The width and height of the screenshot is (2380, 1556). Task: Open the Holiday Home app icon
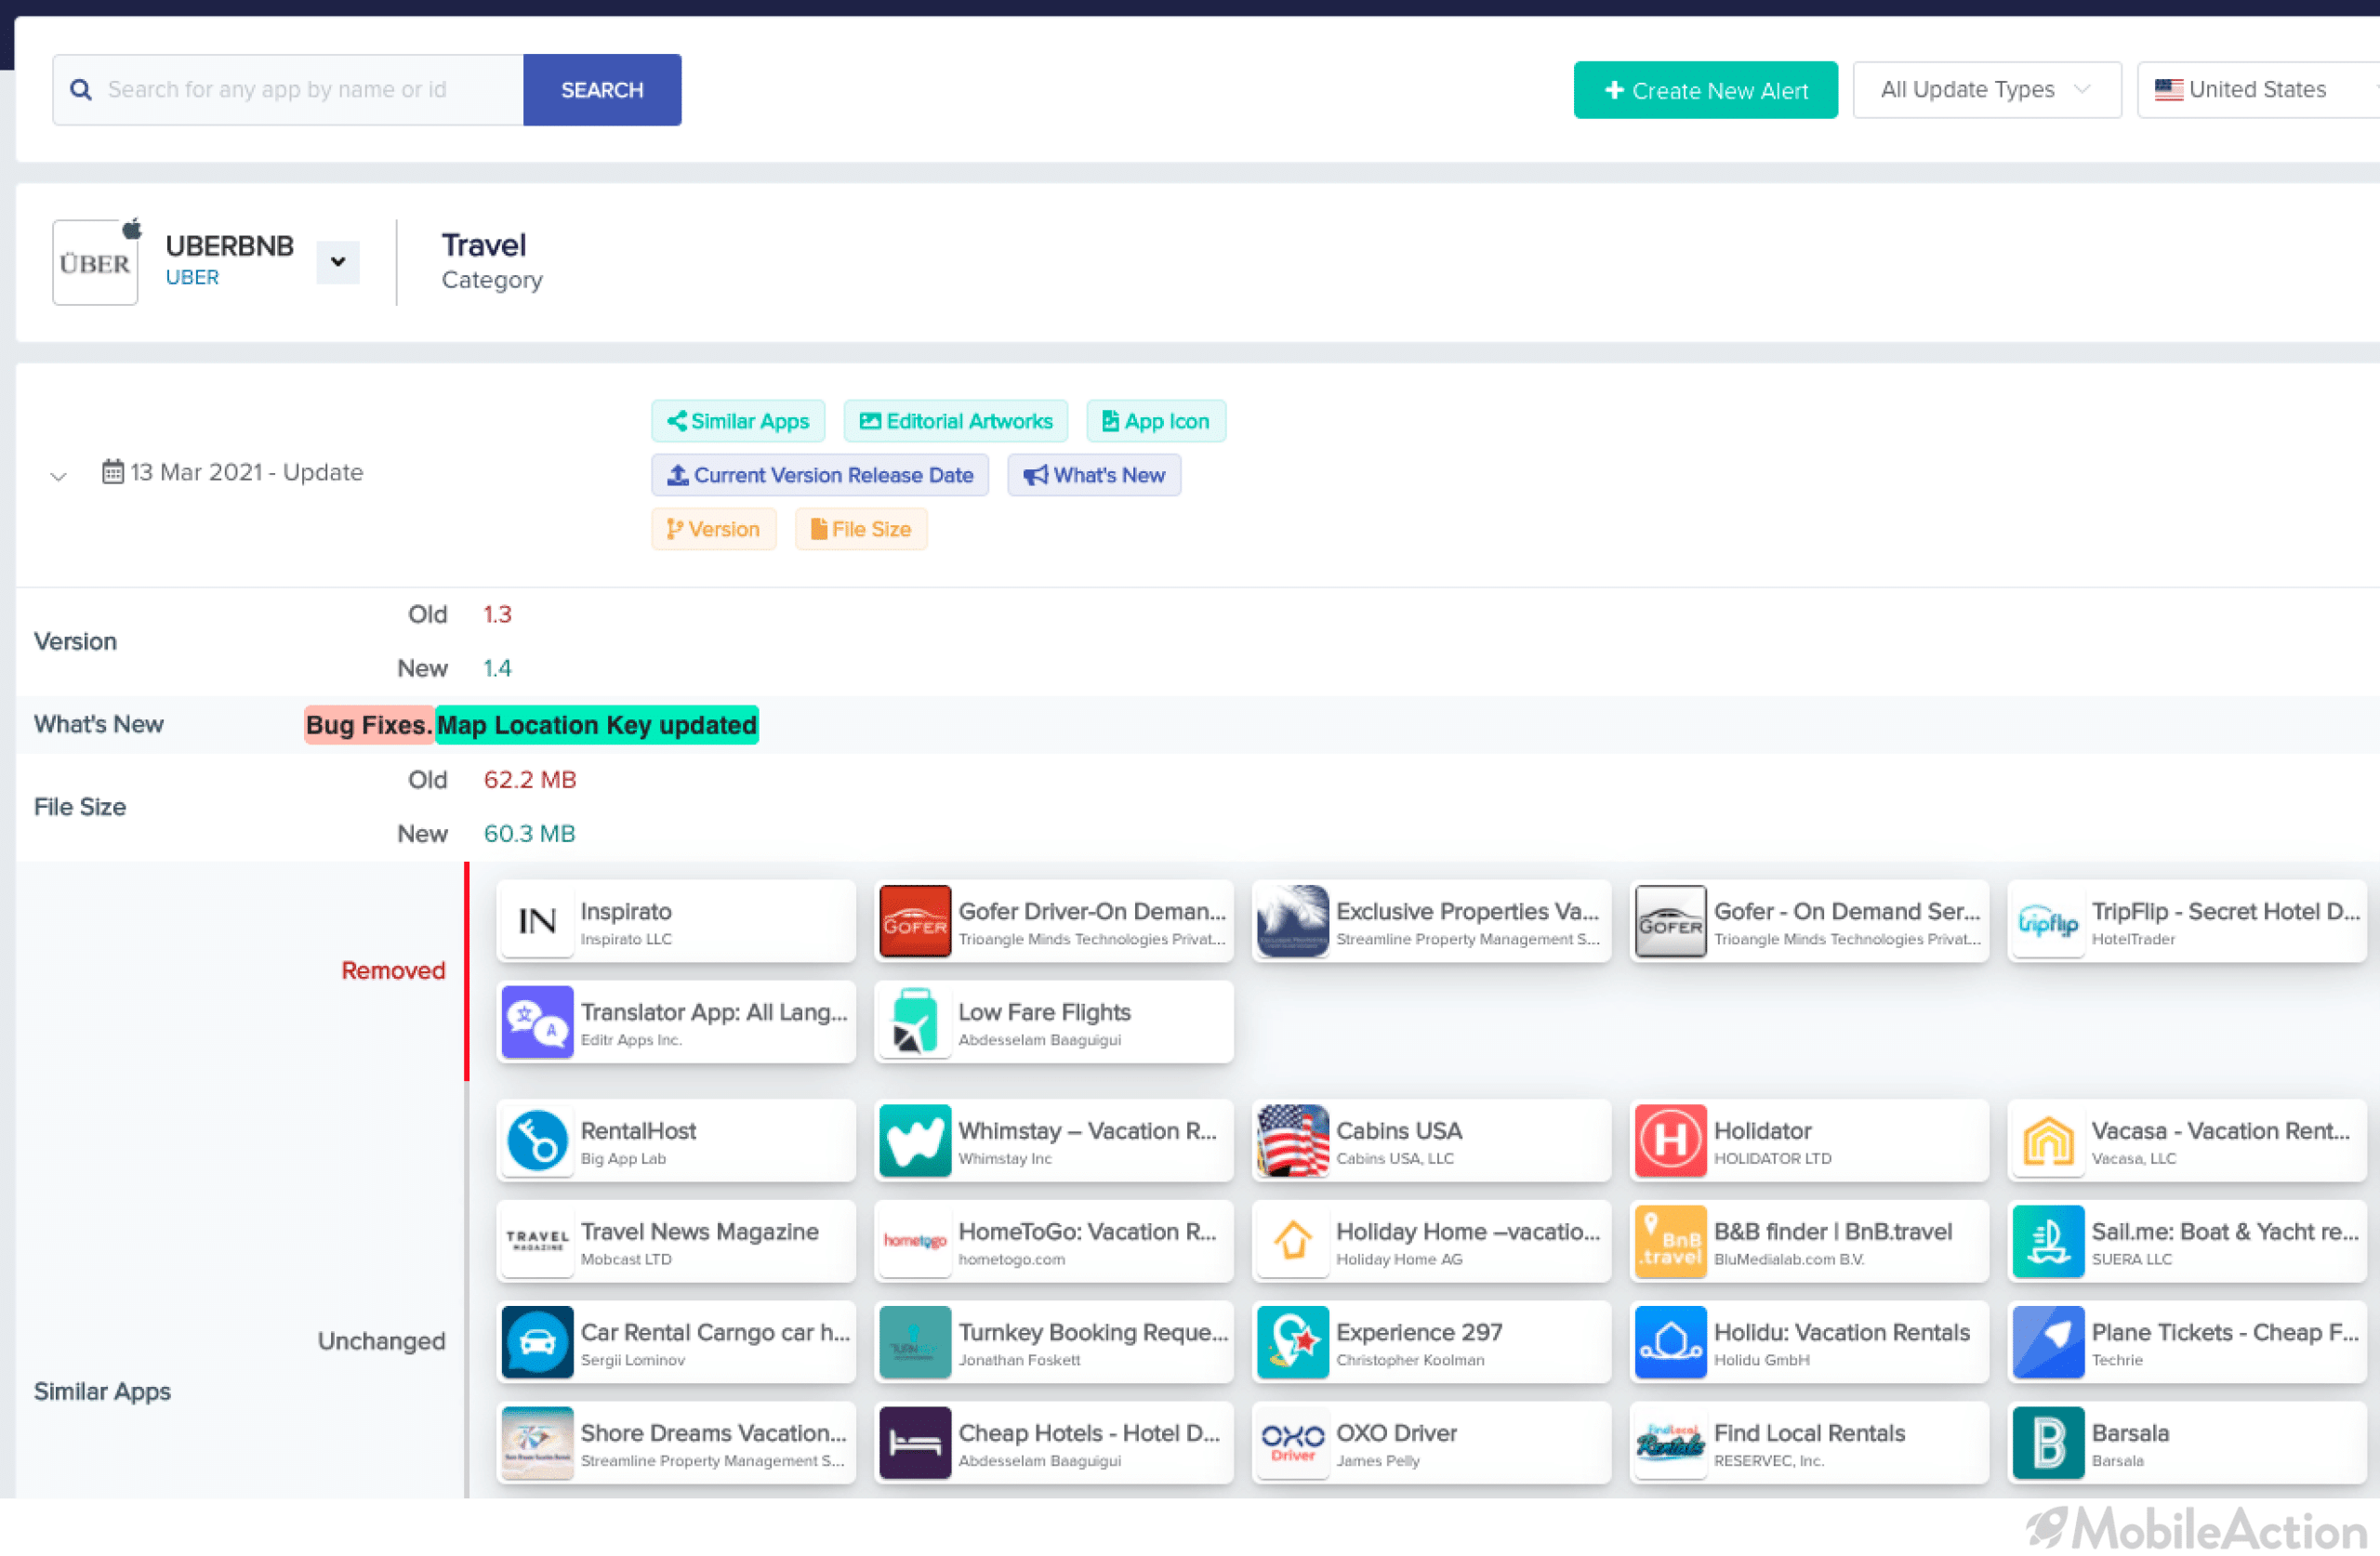click(1292, 1242)
